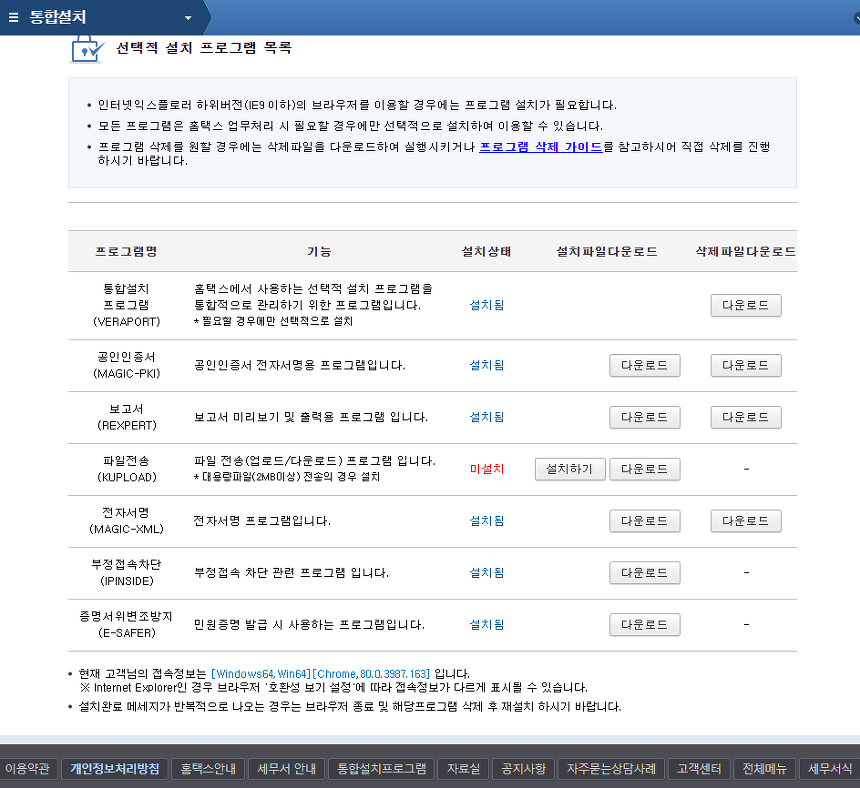Open 이용약관 in the footer
This screenshot has width=860, height=788.
pos(27,769)
